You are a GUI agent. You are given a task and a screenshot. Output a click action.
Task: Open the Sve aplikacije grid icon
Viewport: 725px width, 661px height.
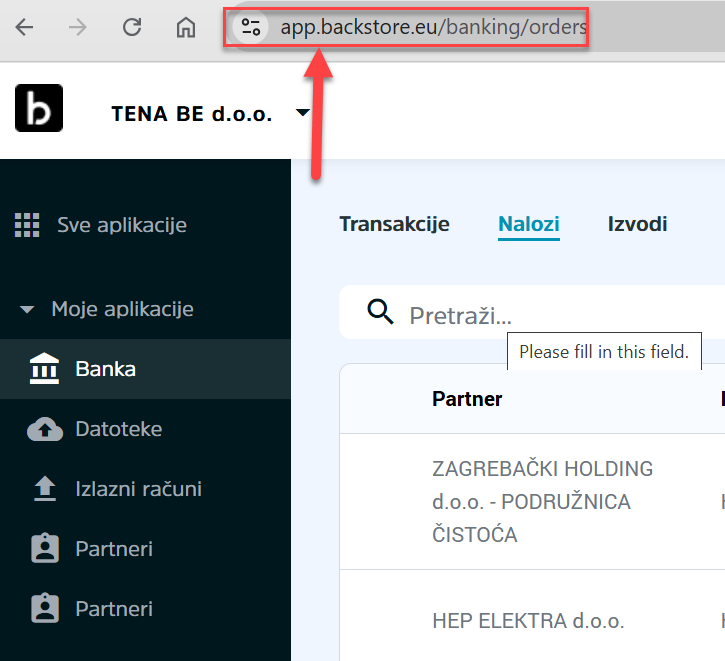(27, 225)
